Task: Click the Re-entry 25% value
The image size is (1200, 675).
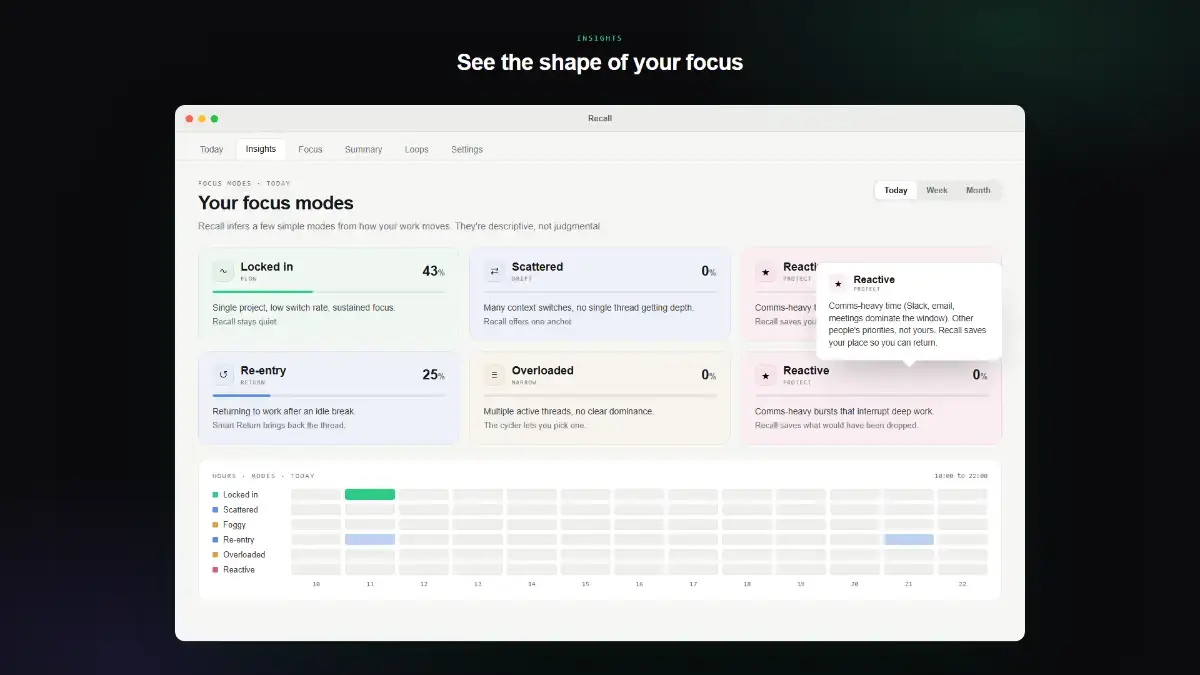Action: 433,375
